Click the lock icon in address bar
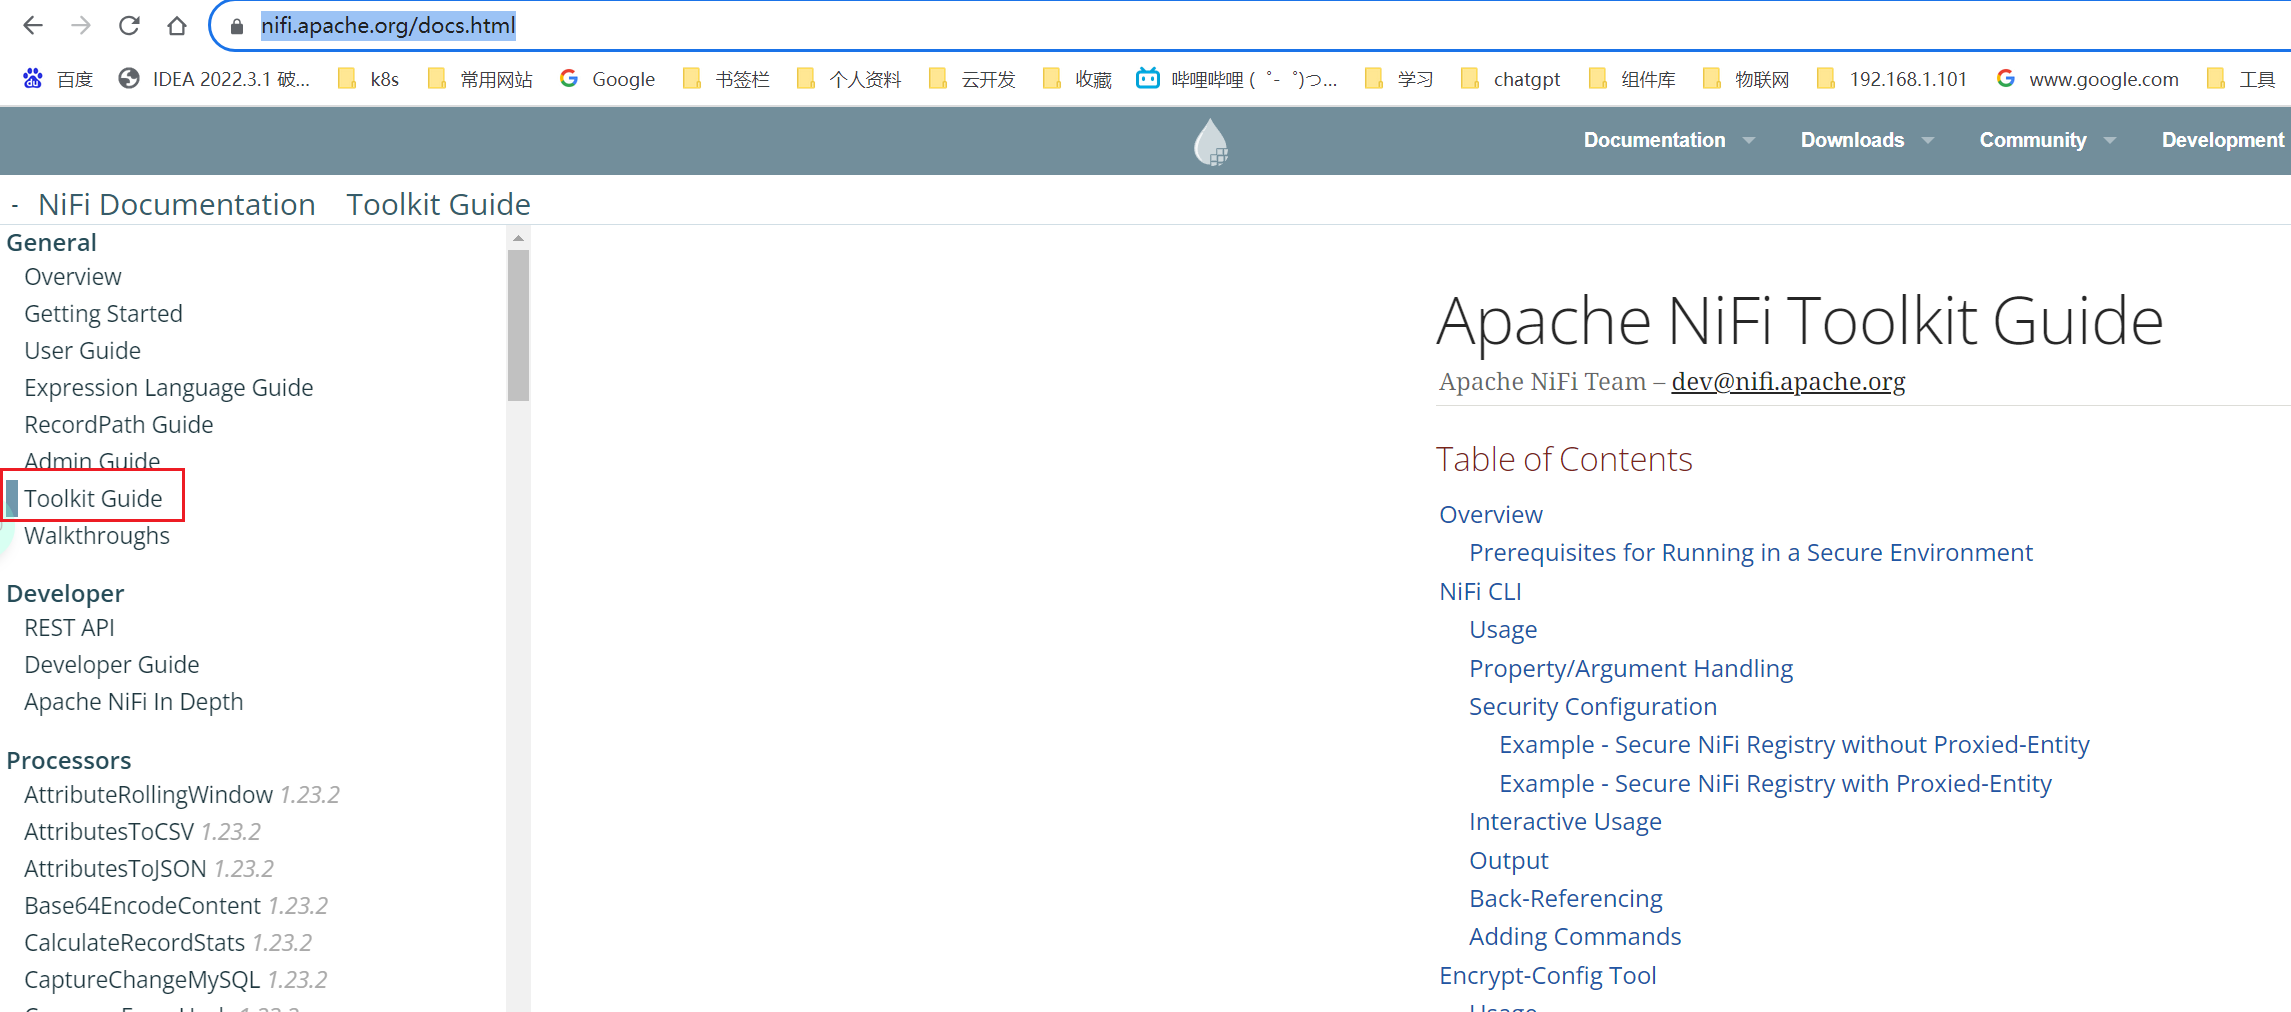2291x1012 pixels. pos(237,27)
